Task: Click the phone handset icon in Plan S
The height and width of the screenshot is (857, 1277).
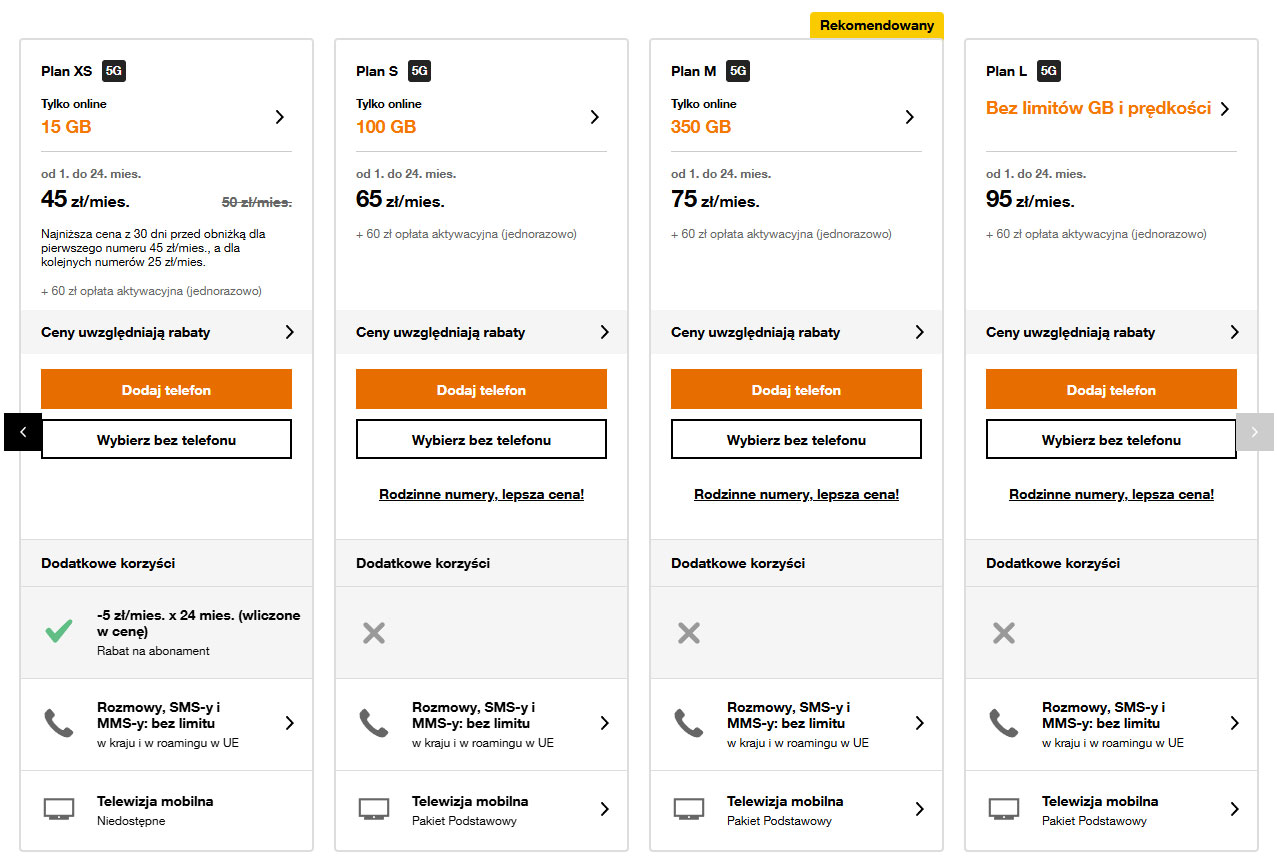Action: [373, 723]
